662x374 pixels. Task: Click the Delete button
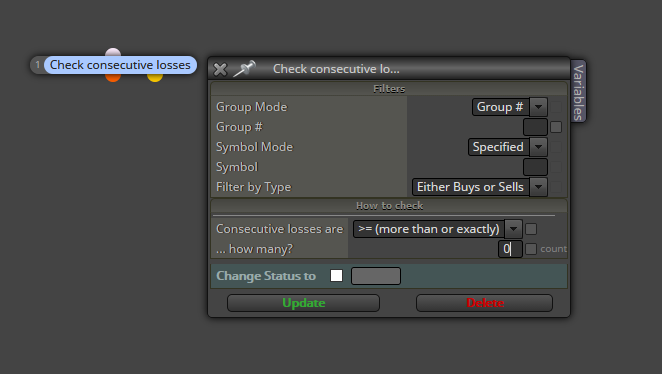tap(484, 303)
